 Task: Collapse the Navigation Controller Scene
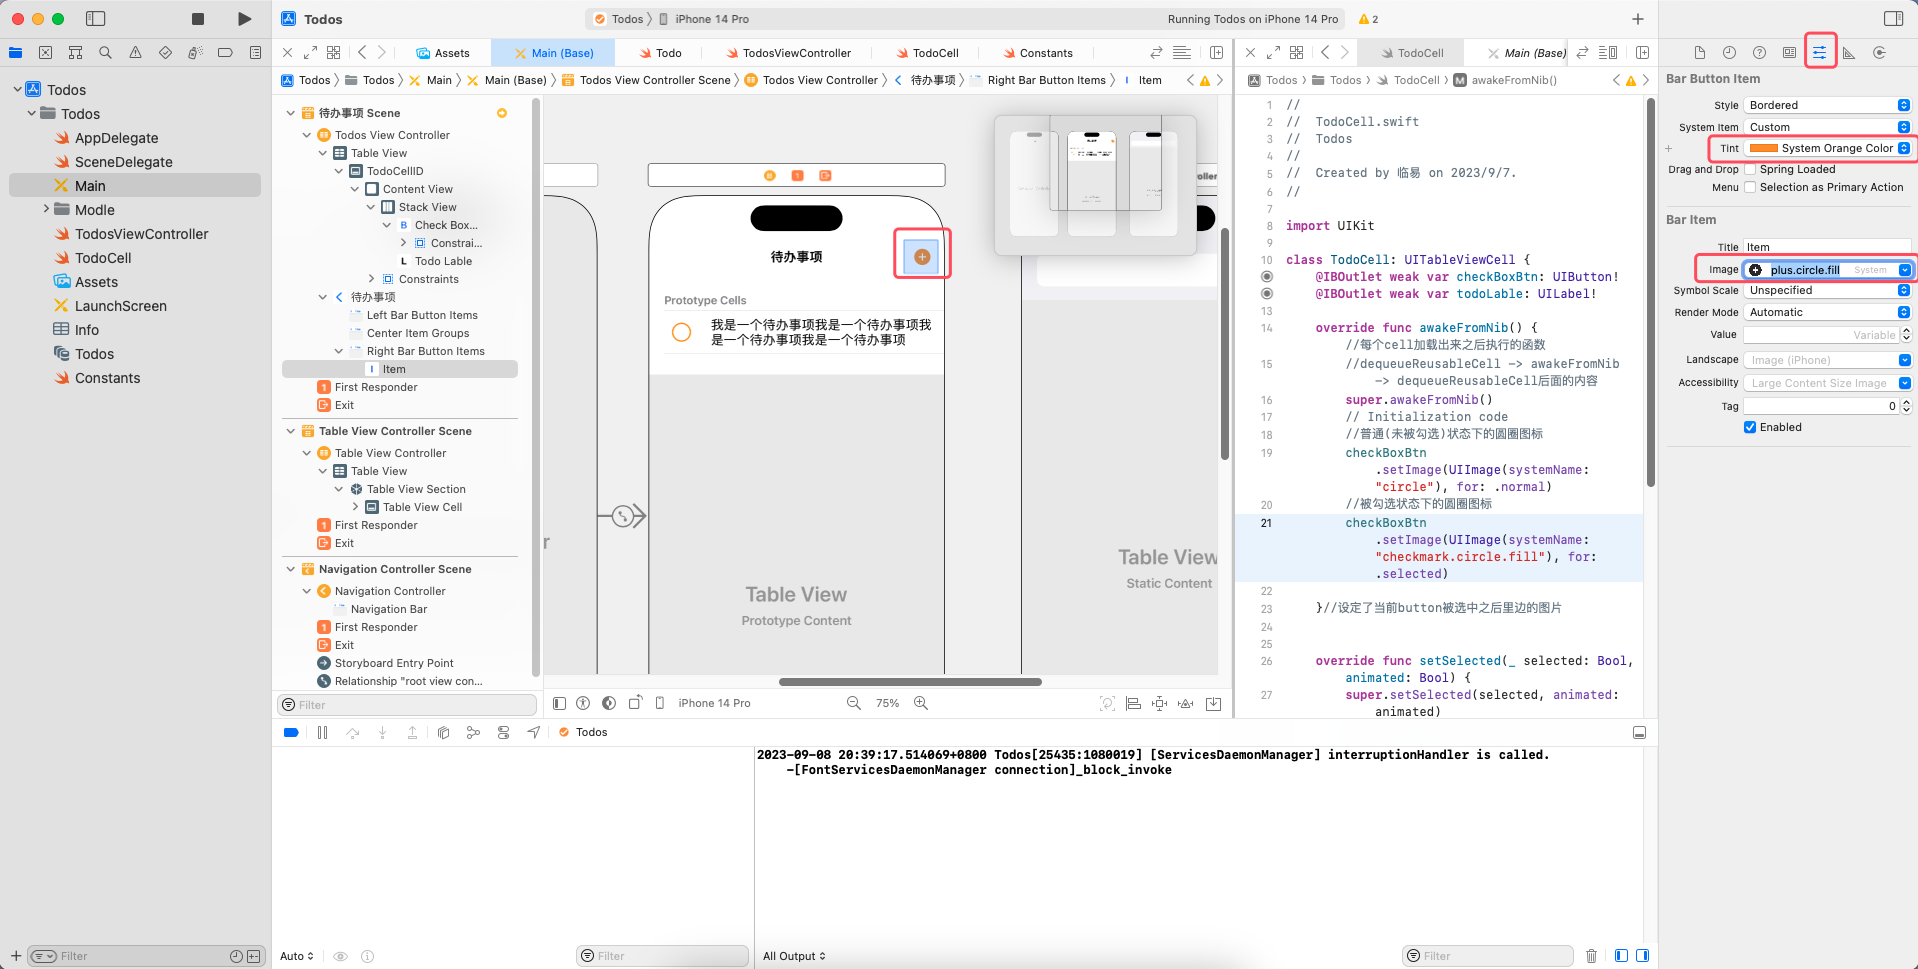tap(290, 569)
